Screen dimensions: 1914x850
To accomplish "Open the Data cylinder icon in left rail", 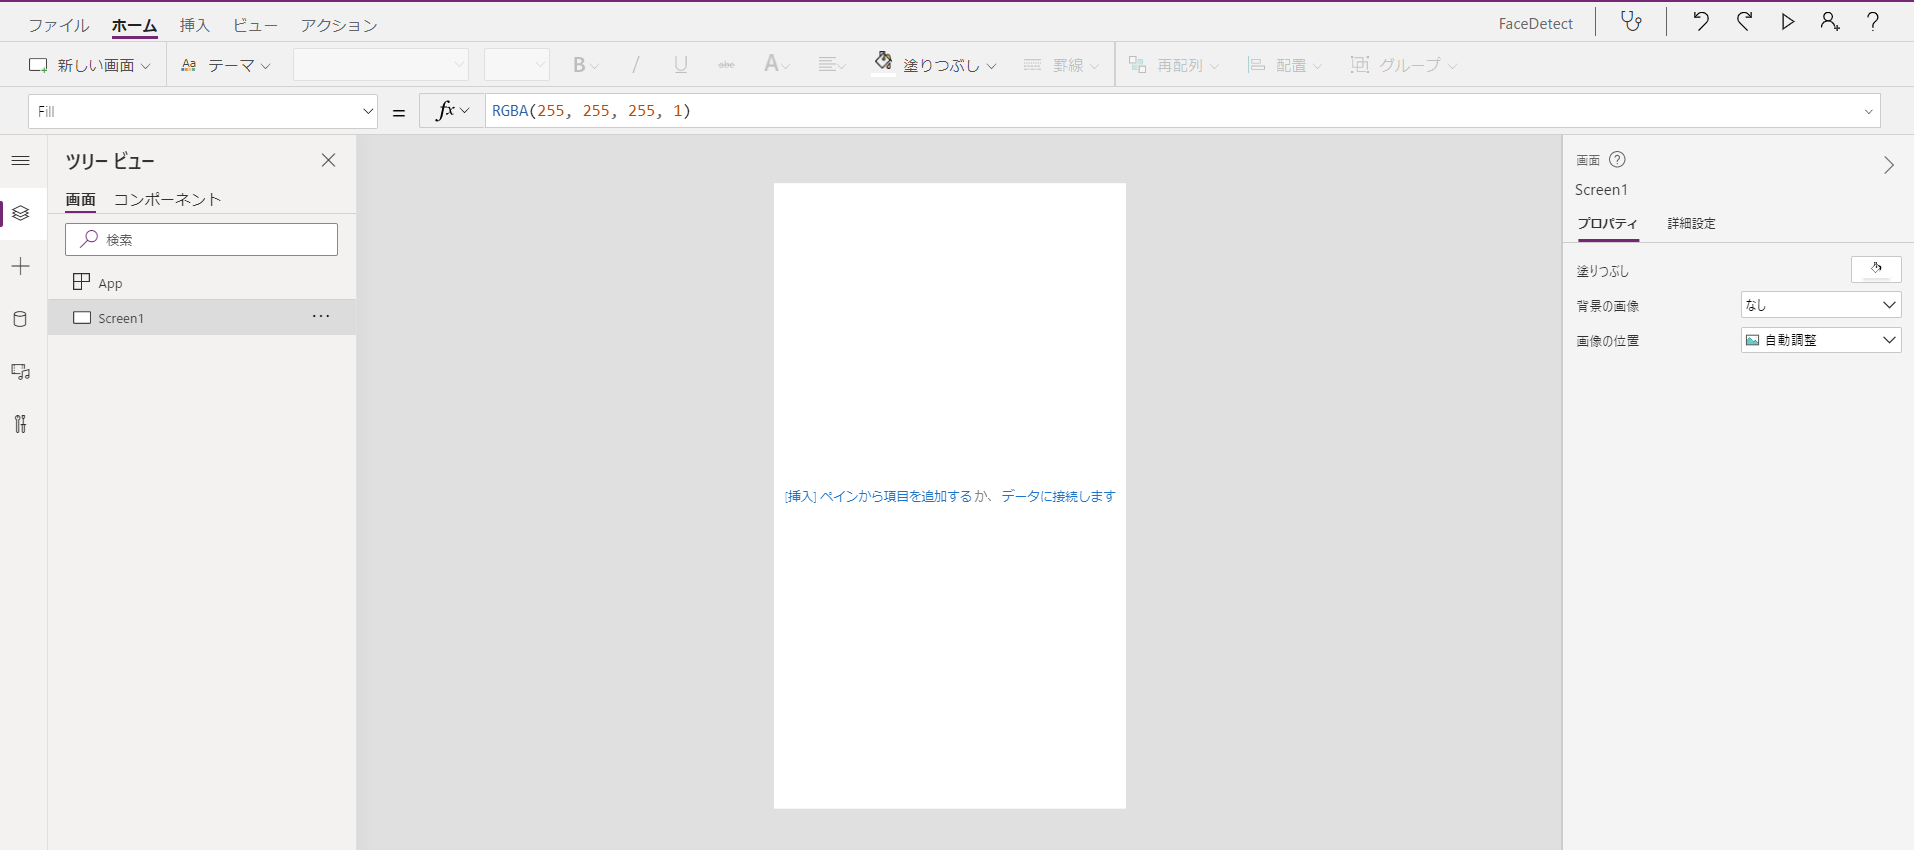I will [x=21, y=319].
